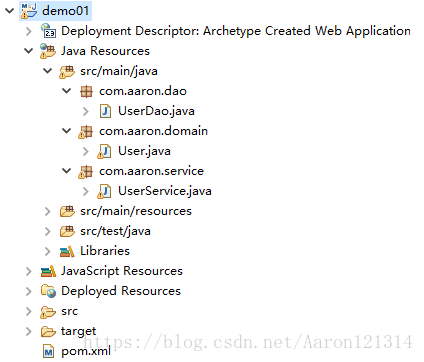The height and width of the screenshot is (362, 424).
Task: Click the com.aaron.domain package icon
Action: coord(85,131)
